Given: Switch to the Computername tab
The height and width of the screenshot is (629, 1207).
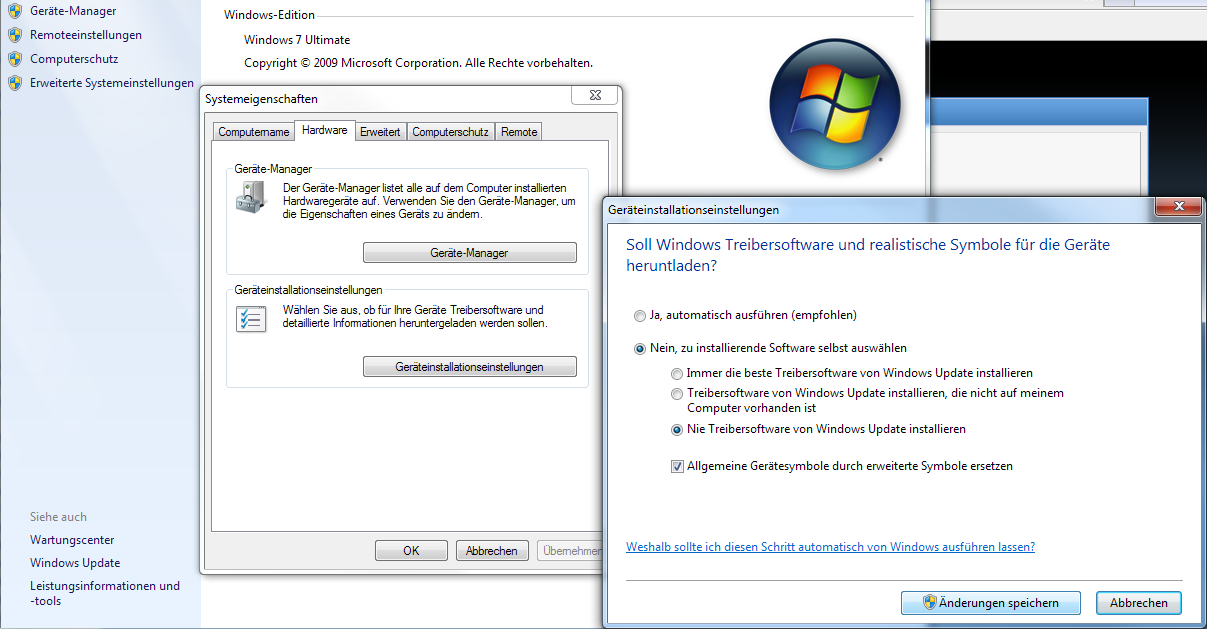Looking at the screenshot, I should click(254, 132).
